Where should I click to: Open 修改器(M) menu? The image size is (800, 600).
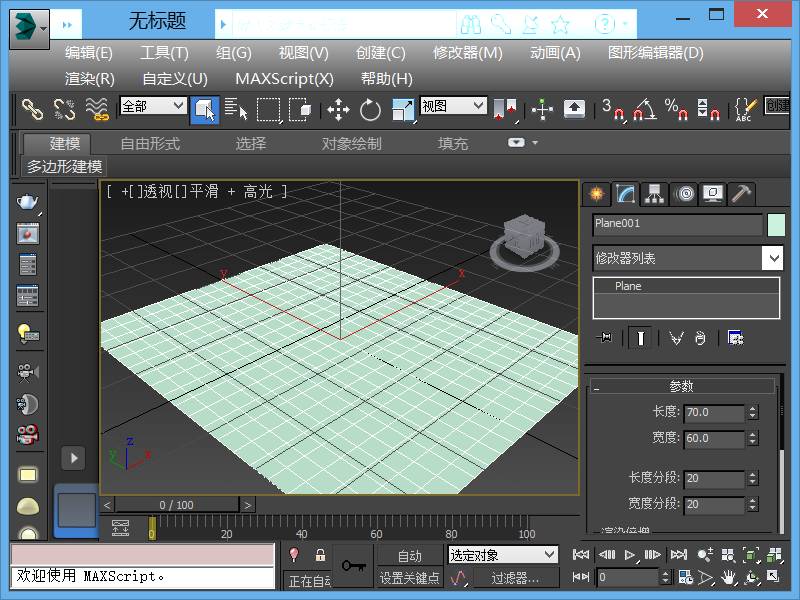pos(467,53)
